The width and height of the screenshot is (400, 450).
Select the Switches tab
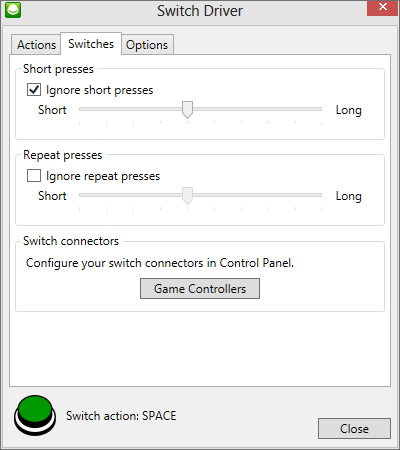(x=91, y=44)
